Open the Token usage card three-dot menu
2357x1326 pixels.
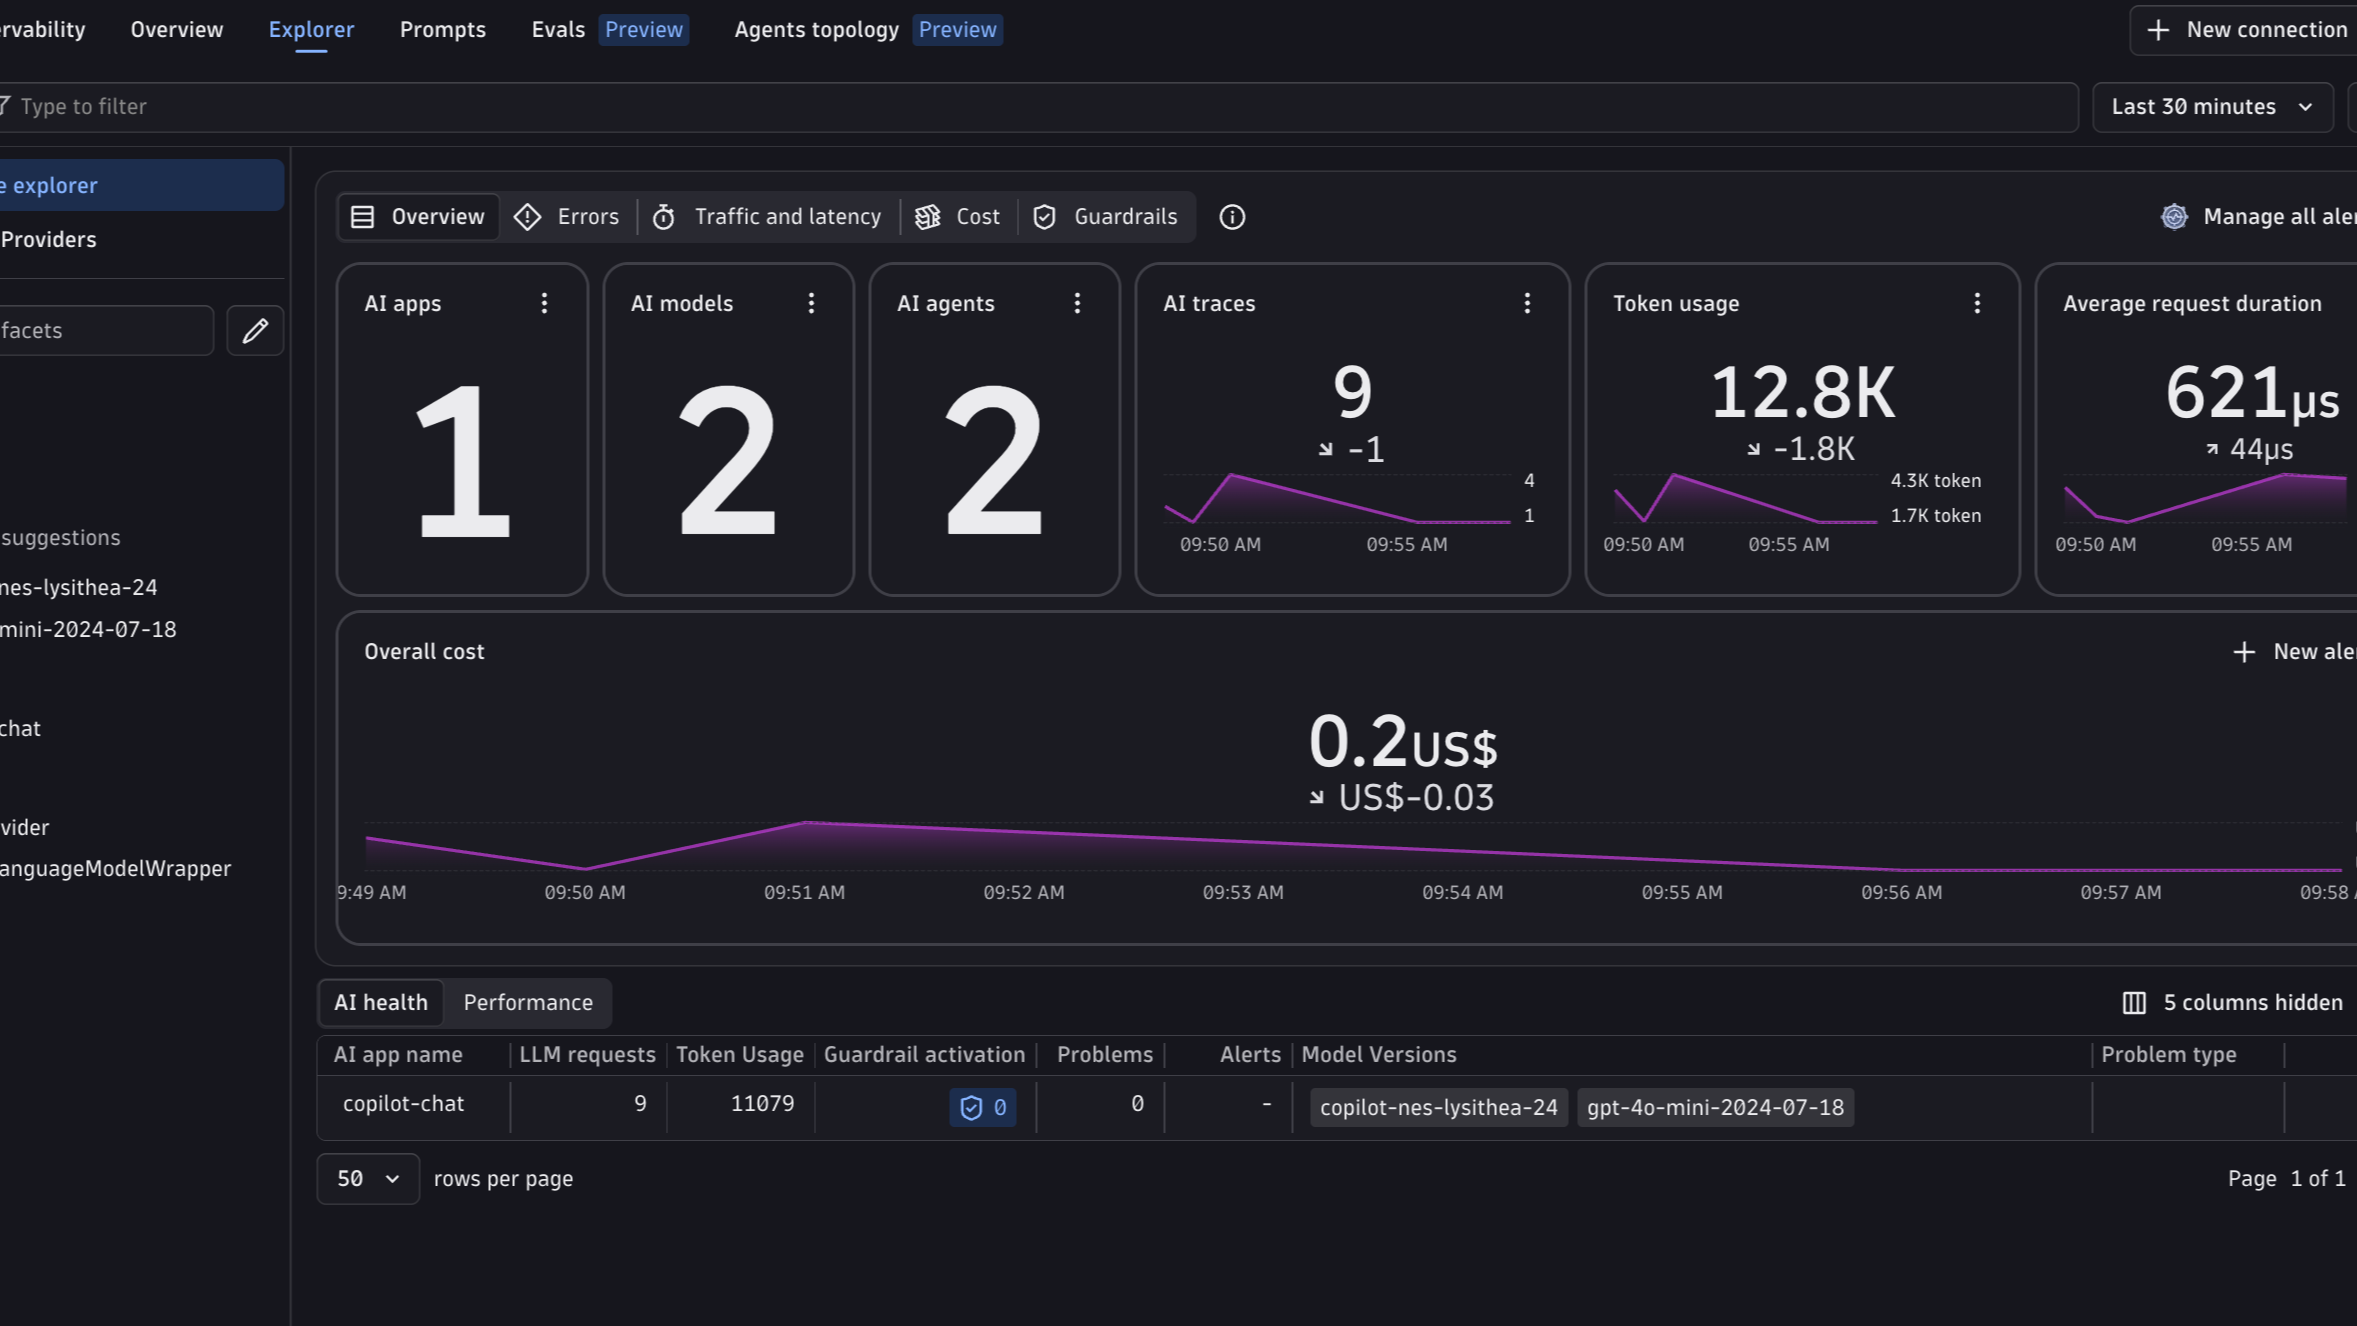[x=1977, y=303]
